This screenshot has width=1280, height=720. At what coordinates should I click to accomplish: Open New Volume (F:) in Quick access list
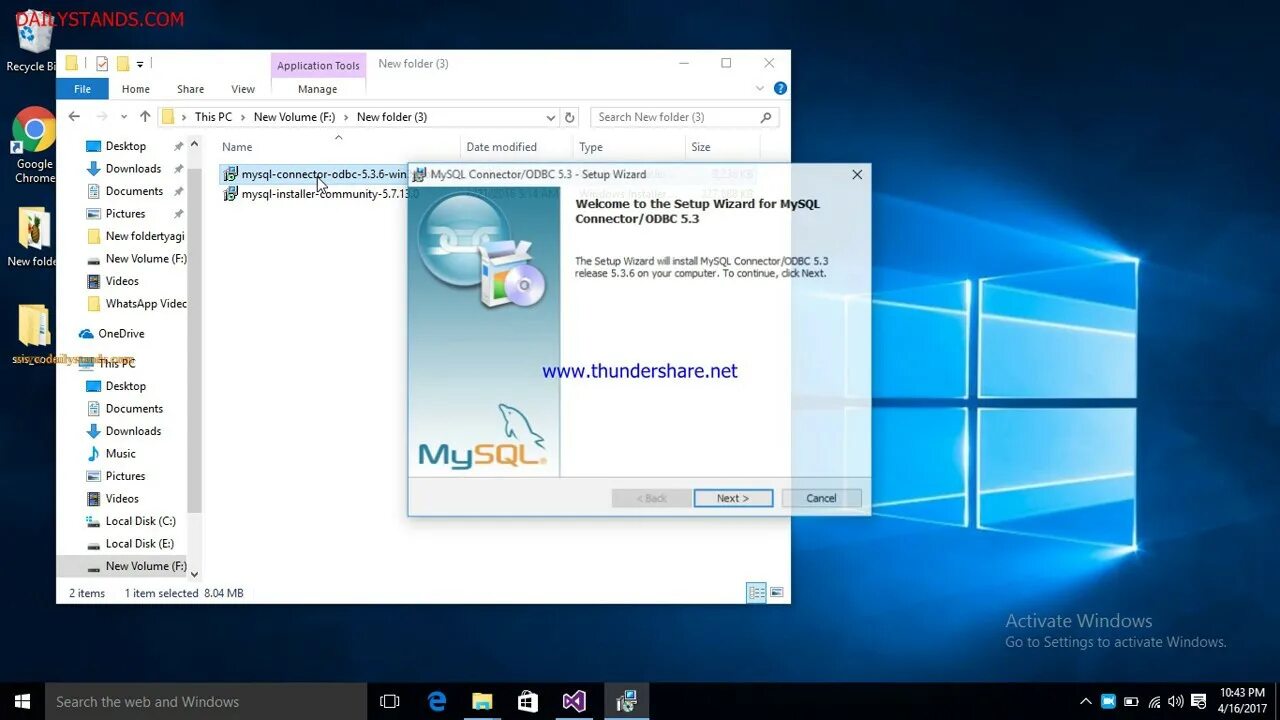click(145, 259)
